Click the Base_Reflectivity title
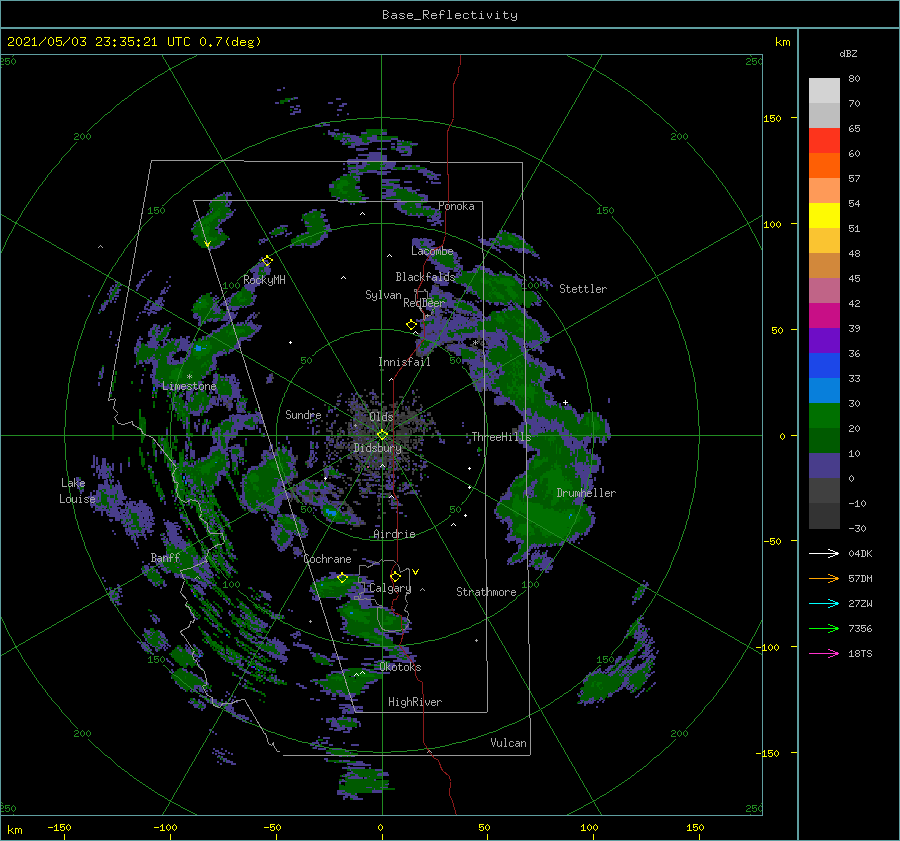The image size is (900, 841). 450,15
